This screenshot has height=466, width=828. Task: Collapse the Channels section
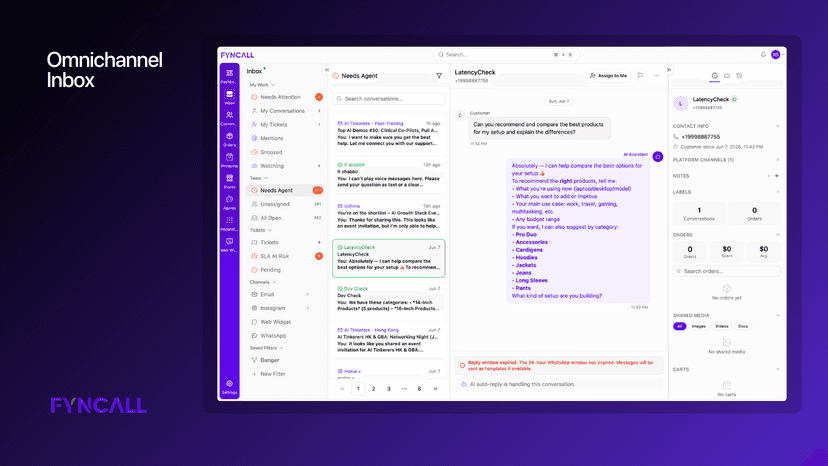click(x=263, y=282)
